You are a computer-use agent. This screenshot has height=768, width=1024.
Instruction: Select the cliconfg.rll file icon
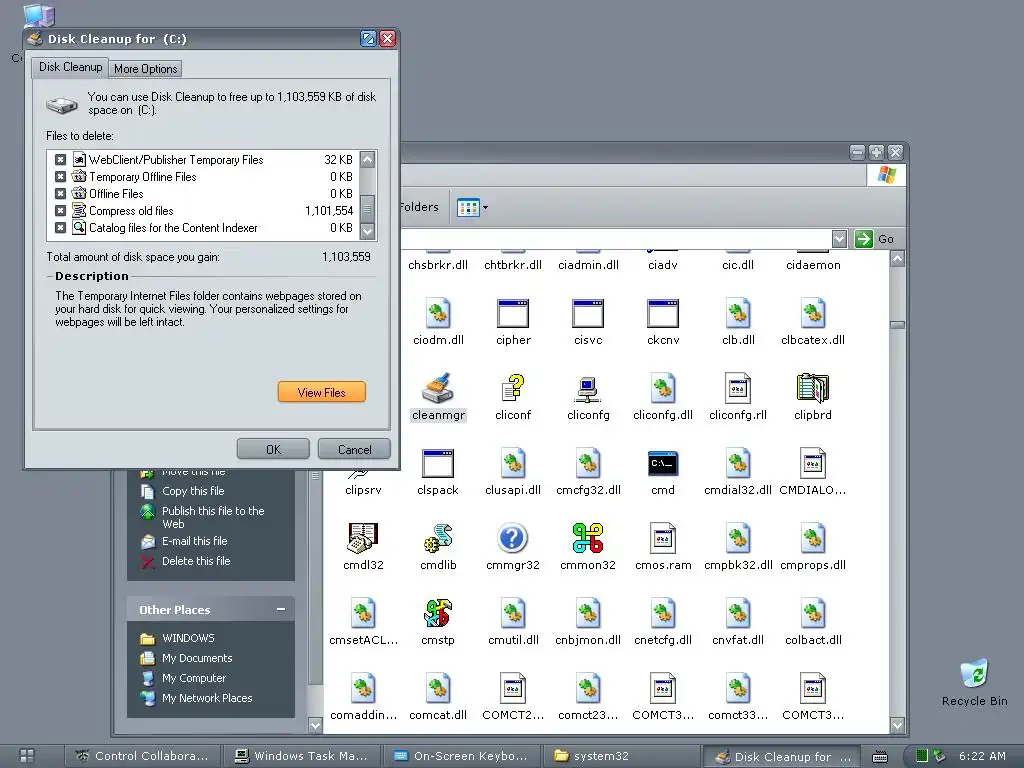coord(738,389)
